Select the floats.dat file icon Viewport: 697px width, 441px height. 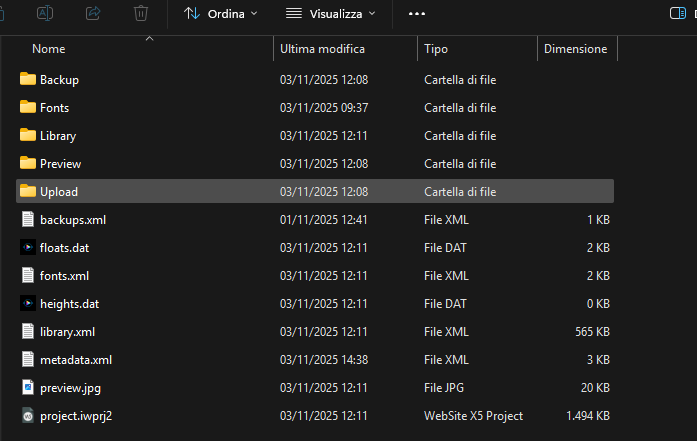(x=28, y=248)
